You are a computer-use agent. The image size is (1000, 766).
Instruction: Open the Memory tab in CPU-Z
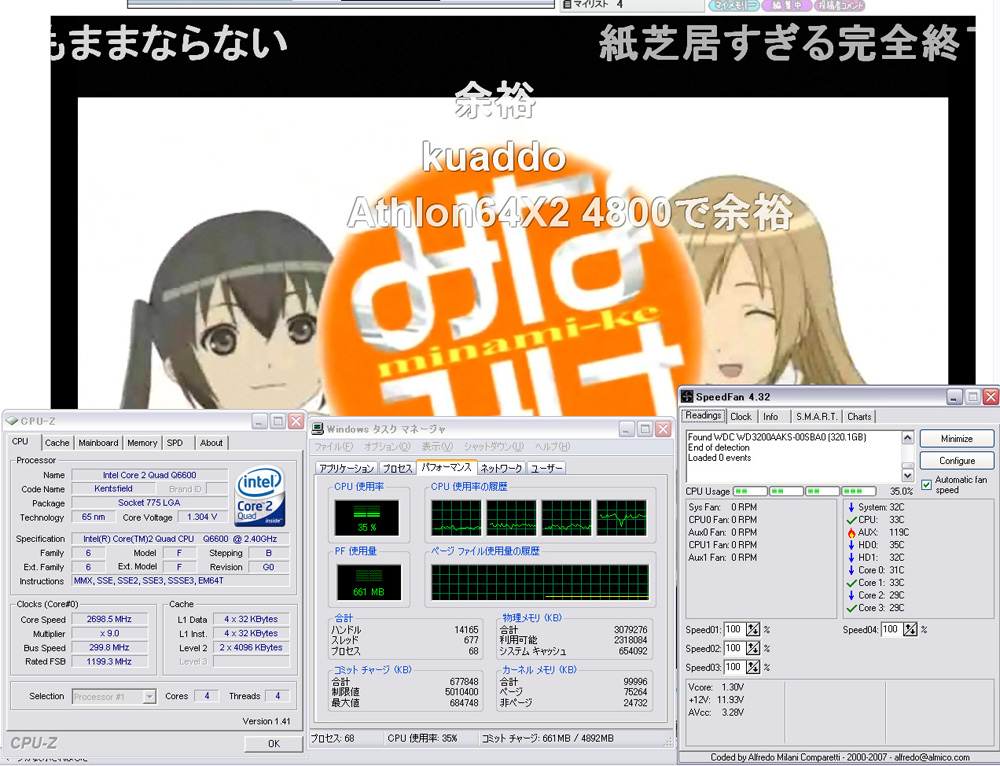coord(142,443)
